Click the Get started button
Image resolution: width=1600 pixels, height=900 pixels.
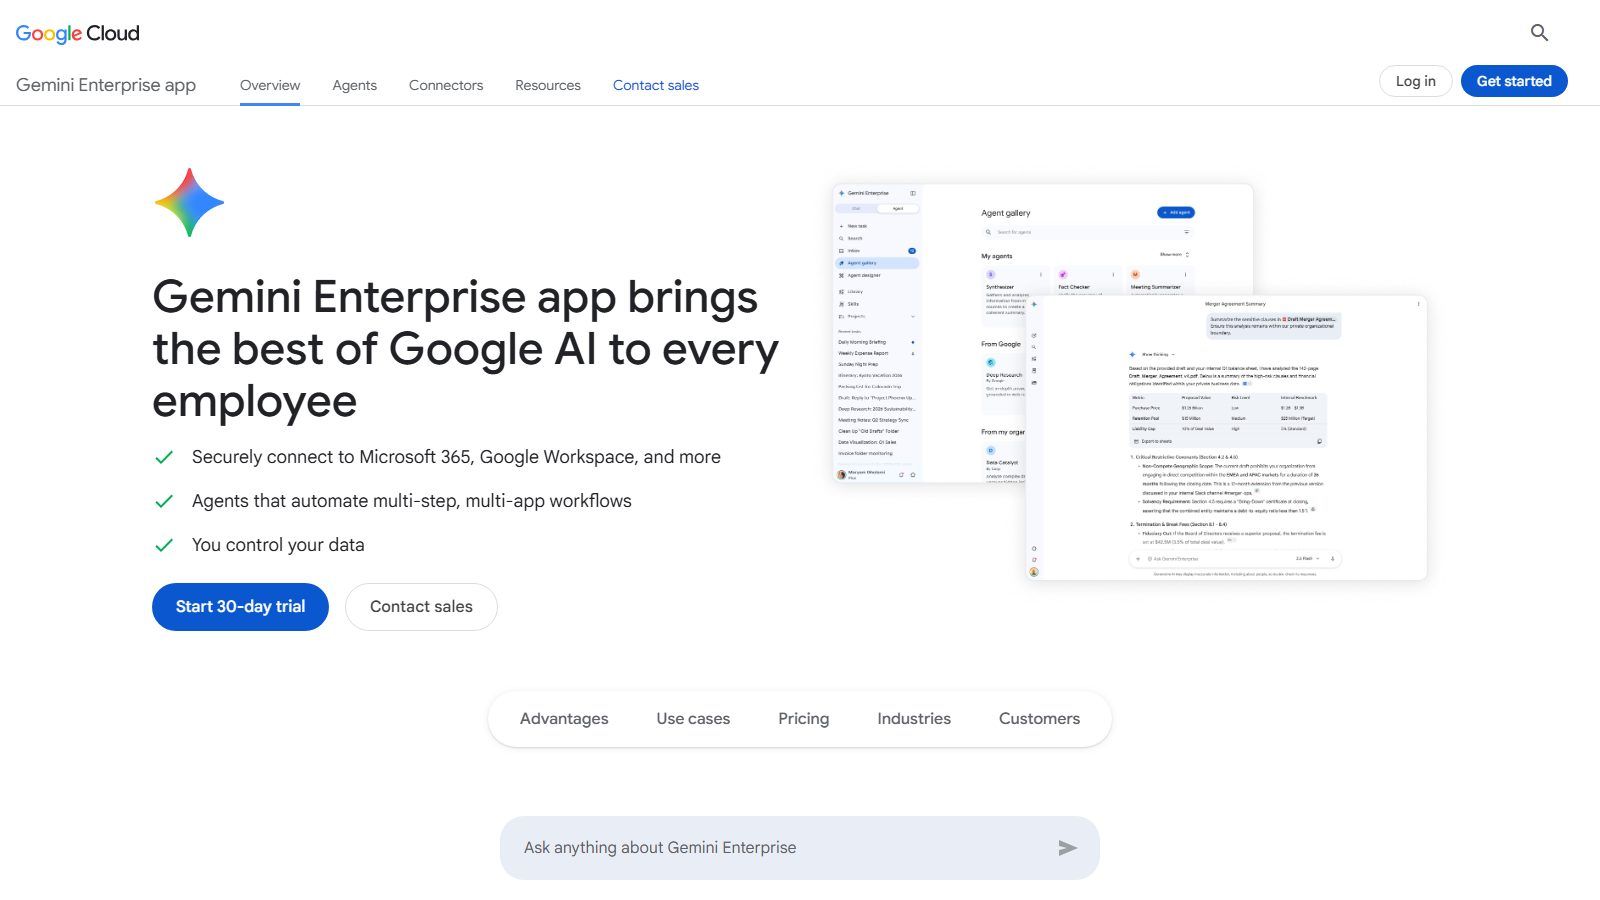[x=1514, y=81]
